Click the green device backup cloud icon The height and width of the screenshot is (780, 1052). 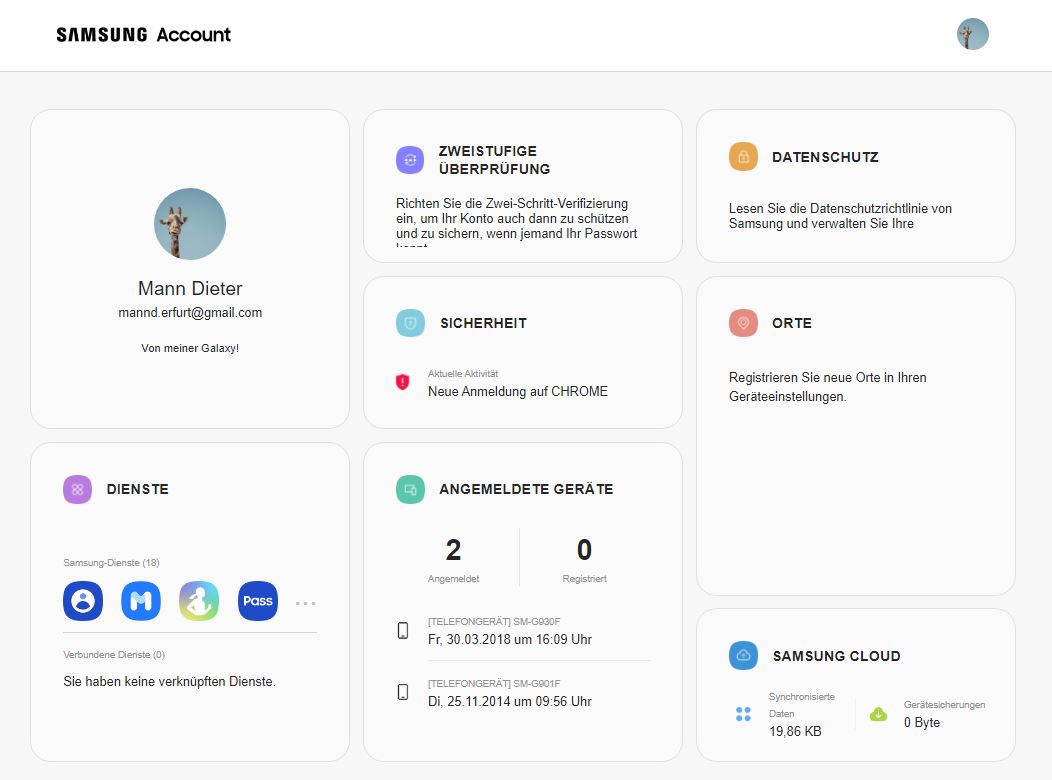tap(878, 714)
